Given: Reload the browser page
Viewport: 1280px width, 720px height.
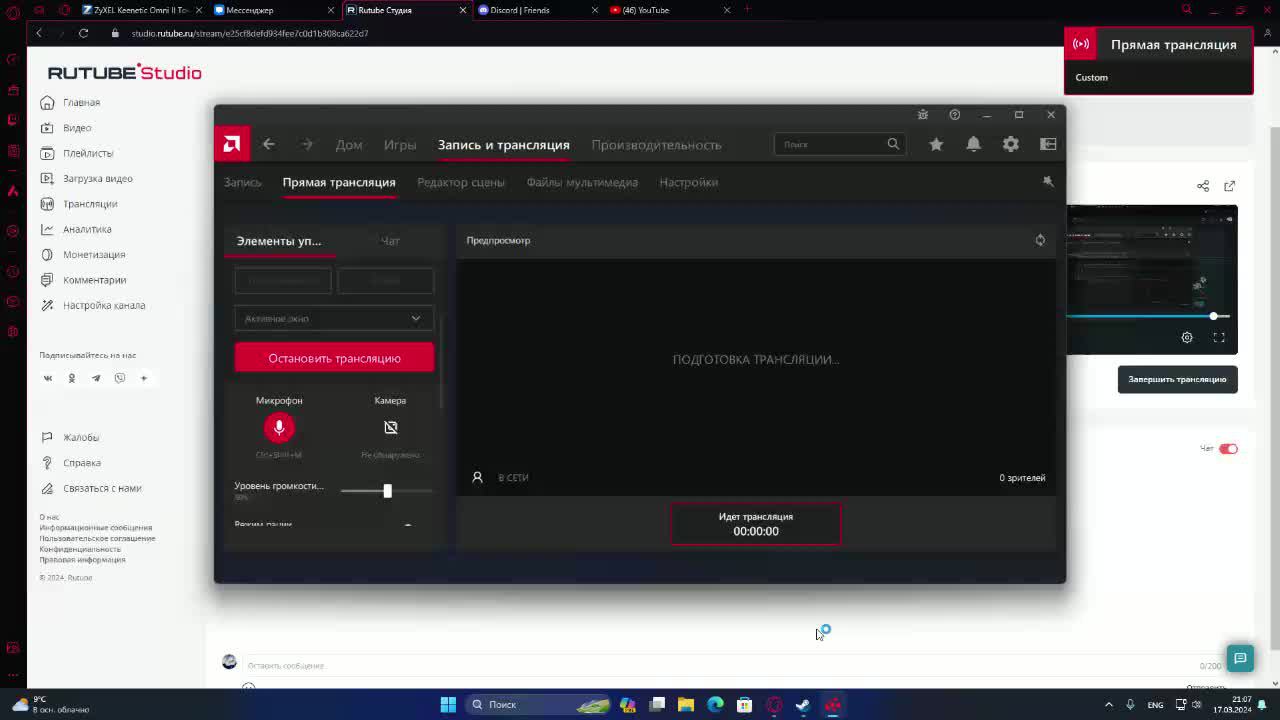Looking at the screenshot, I should tap(84, 33).
